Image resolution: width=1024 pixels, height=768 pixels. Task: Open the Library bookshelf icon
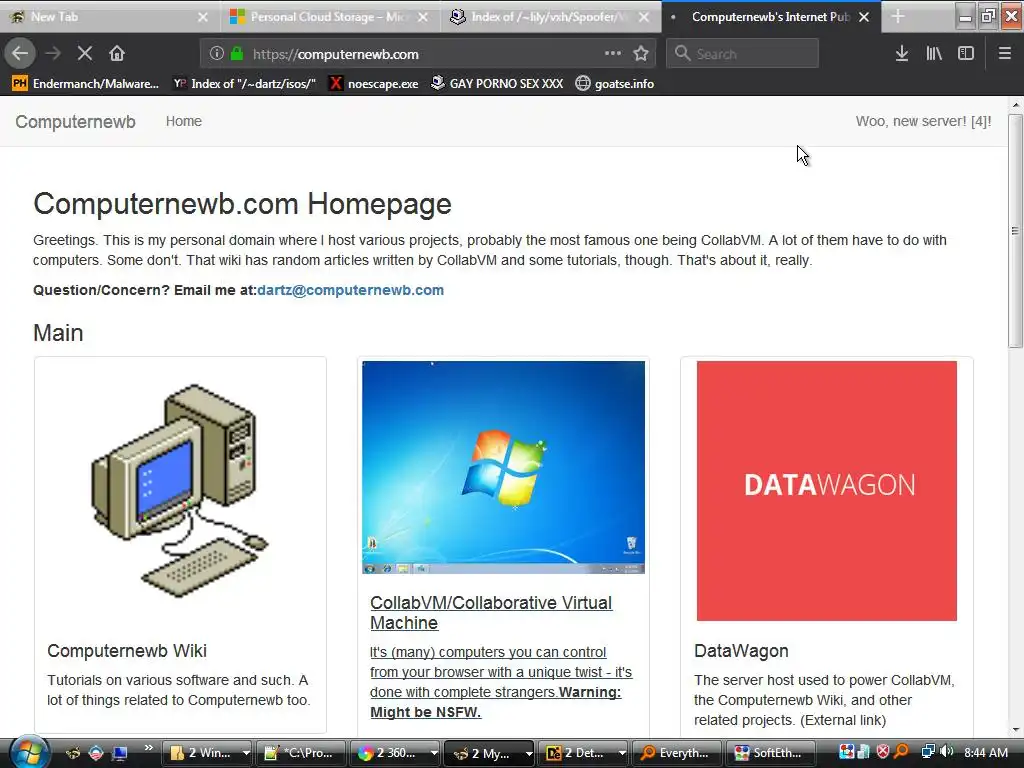point(934,54)
